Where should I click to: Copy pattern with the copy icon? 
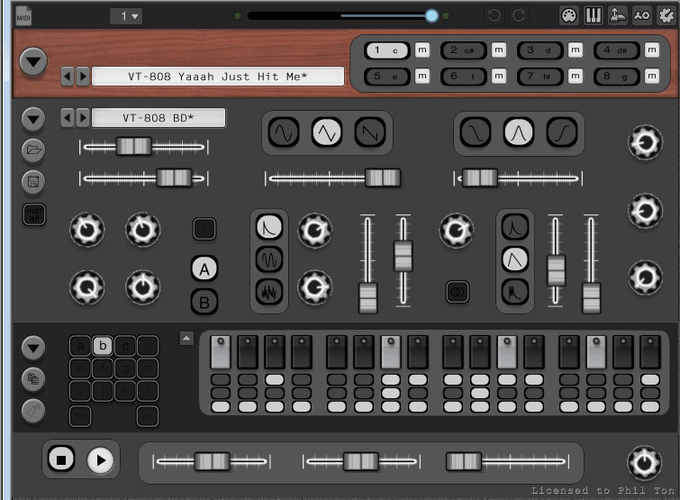[x=33, y=379]
